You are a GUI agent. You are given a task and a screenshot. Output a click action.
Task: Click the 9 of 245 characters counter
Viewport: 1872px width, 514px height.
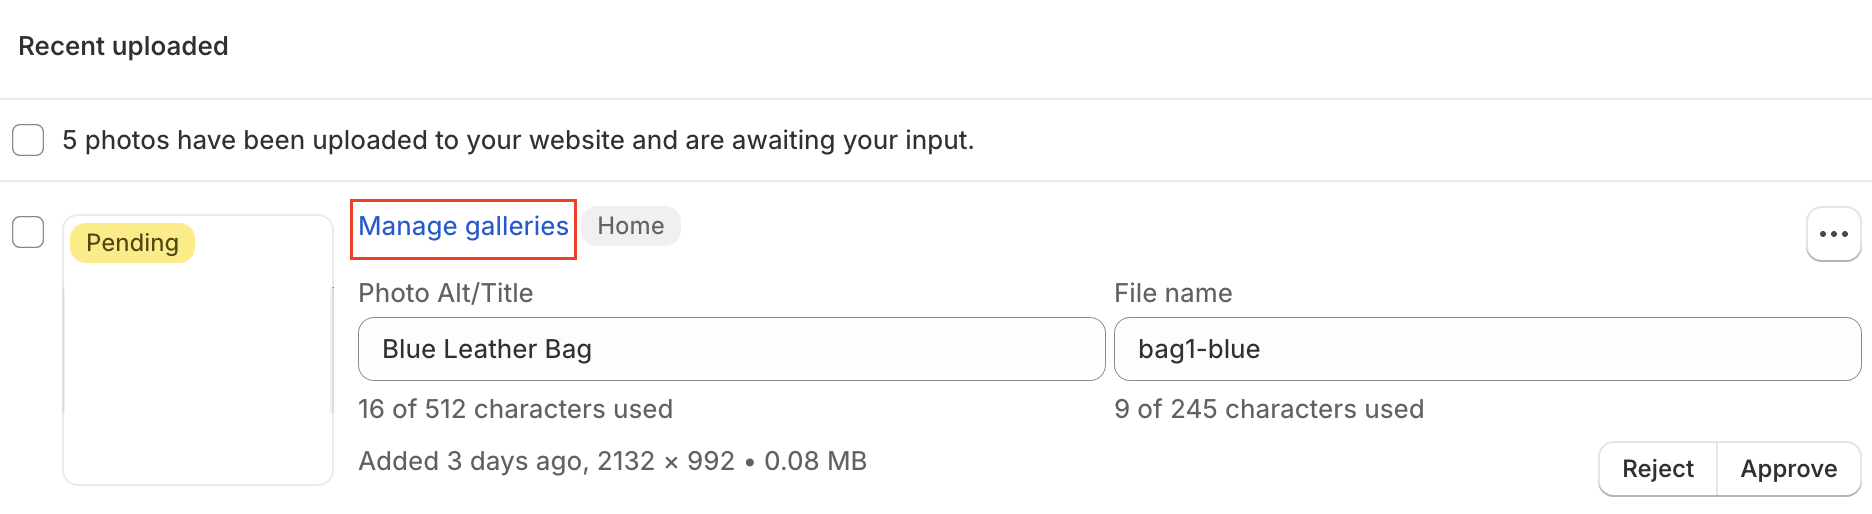[1268, 409]
